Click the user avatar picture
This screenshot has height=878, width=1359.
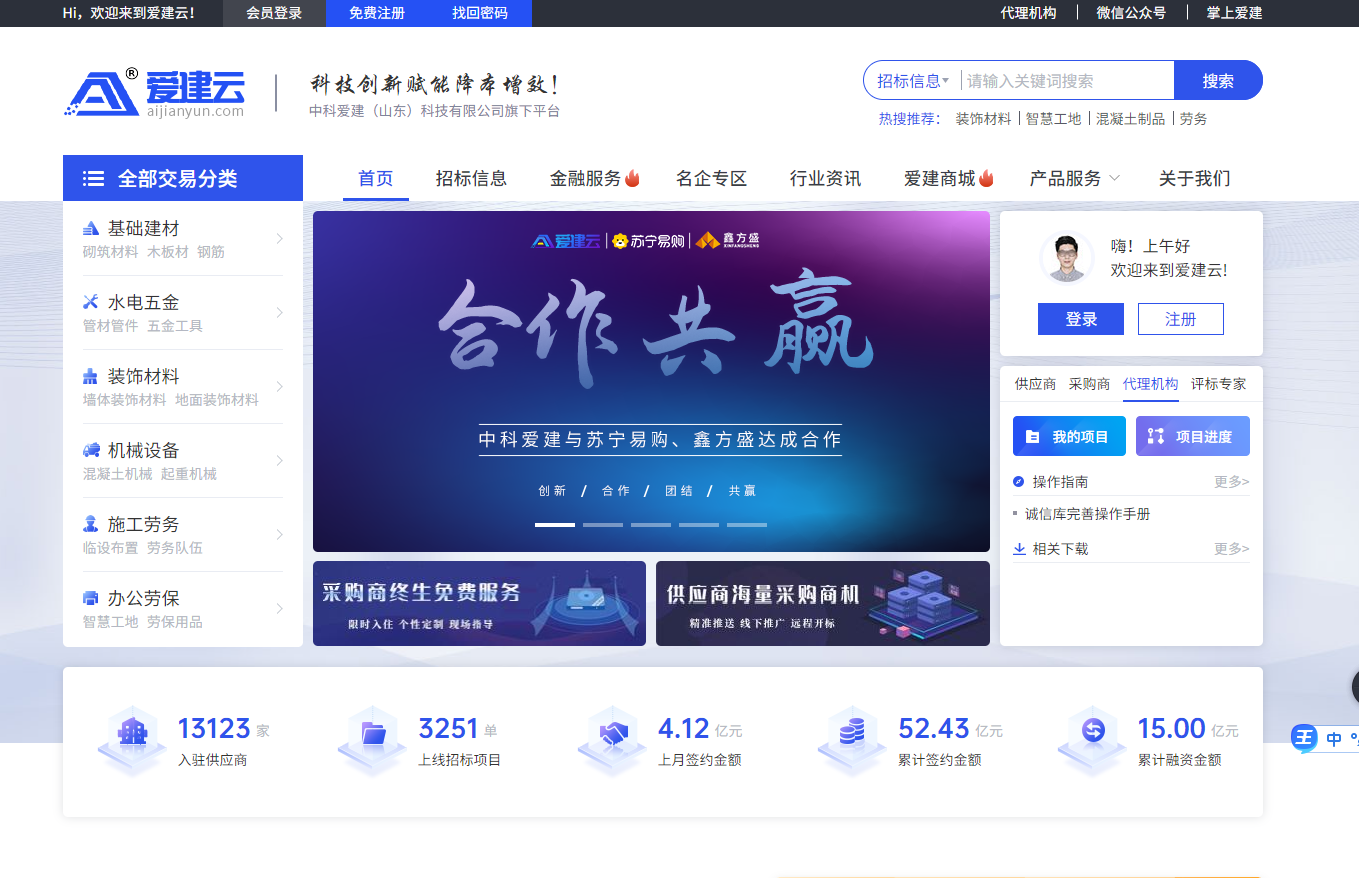pos(1067,258)
